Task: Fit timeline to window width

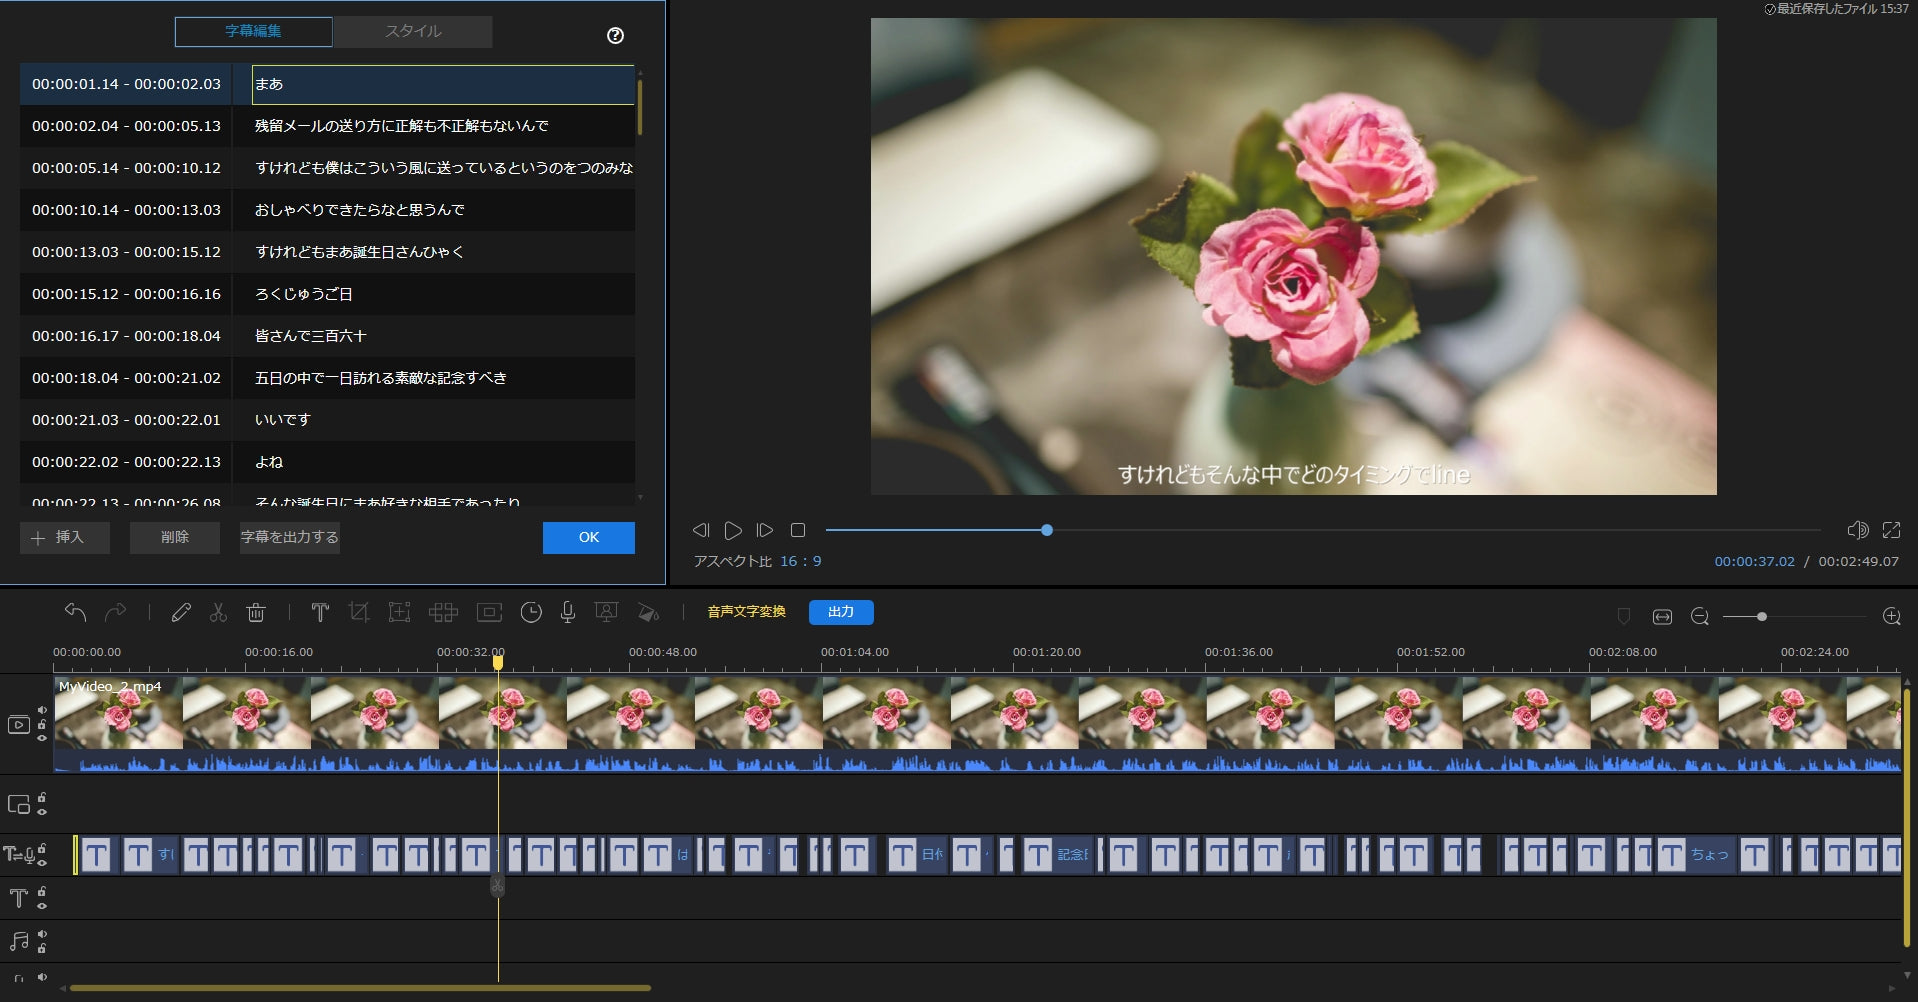Action: (x=1662, y=617)
